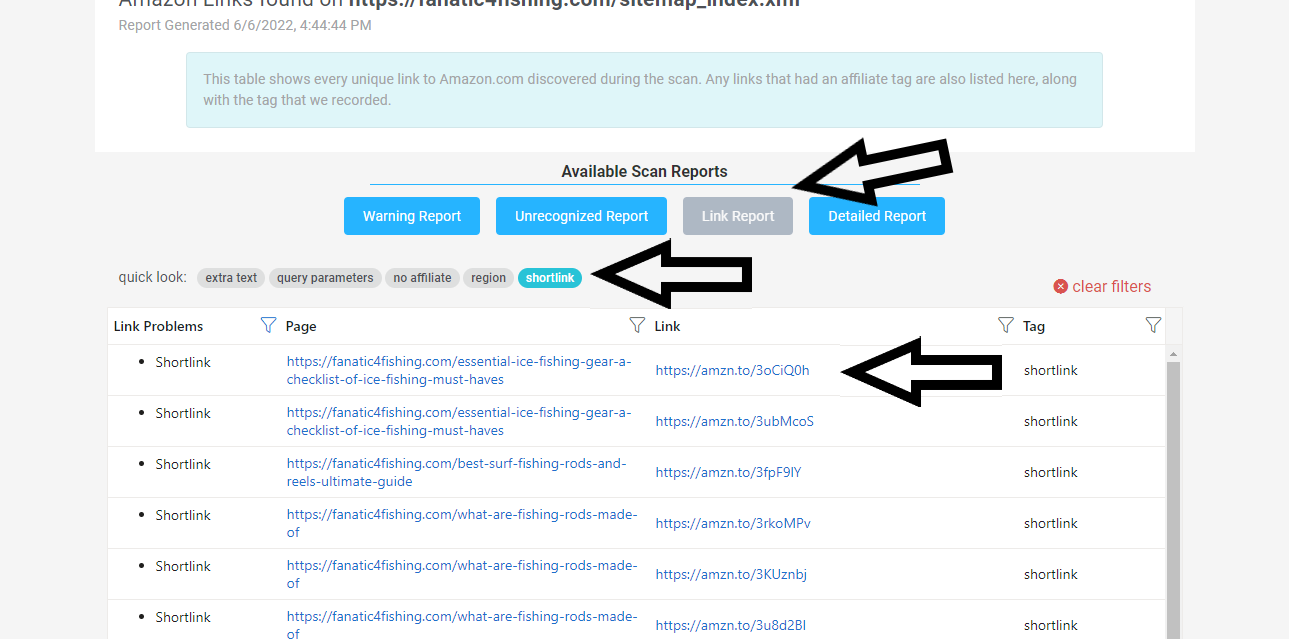Open the Detailed Report

point(877,216)
